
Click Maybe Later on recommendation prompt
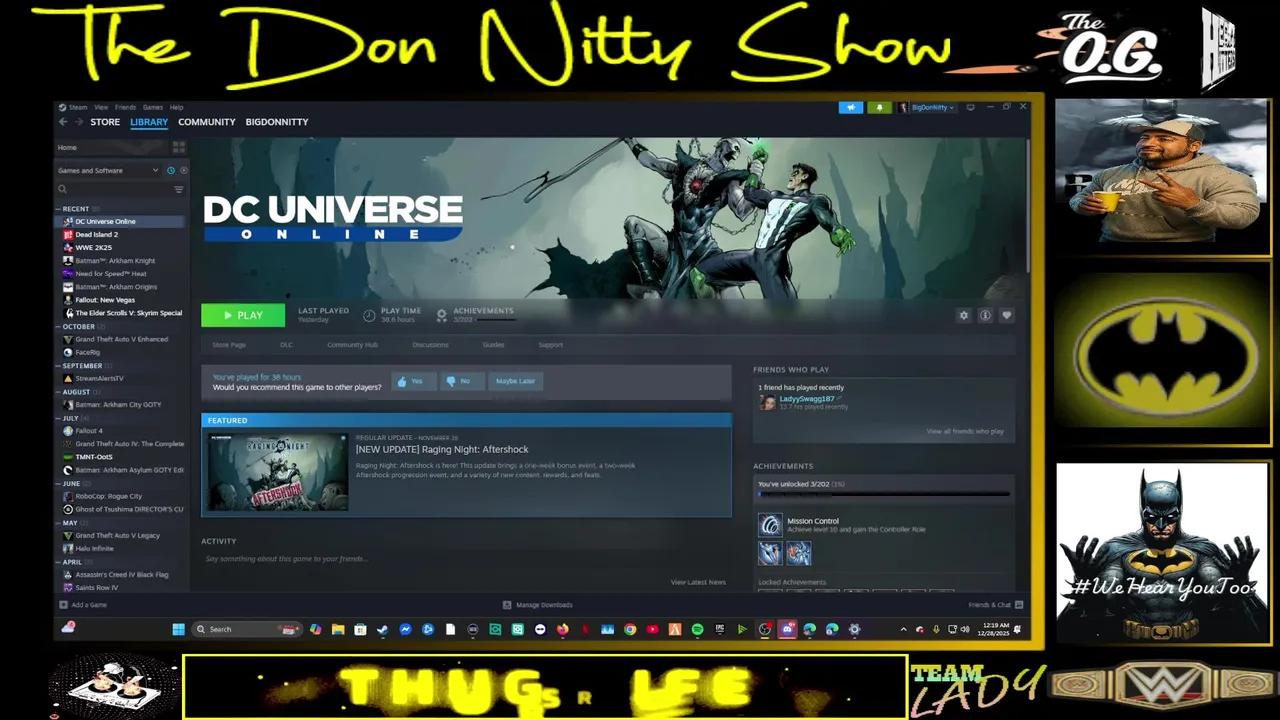[x=515, y=381]
